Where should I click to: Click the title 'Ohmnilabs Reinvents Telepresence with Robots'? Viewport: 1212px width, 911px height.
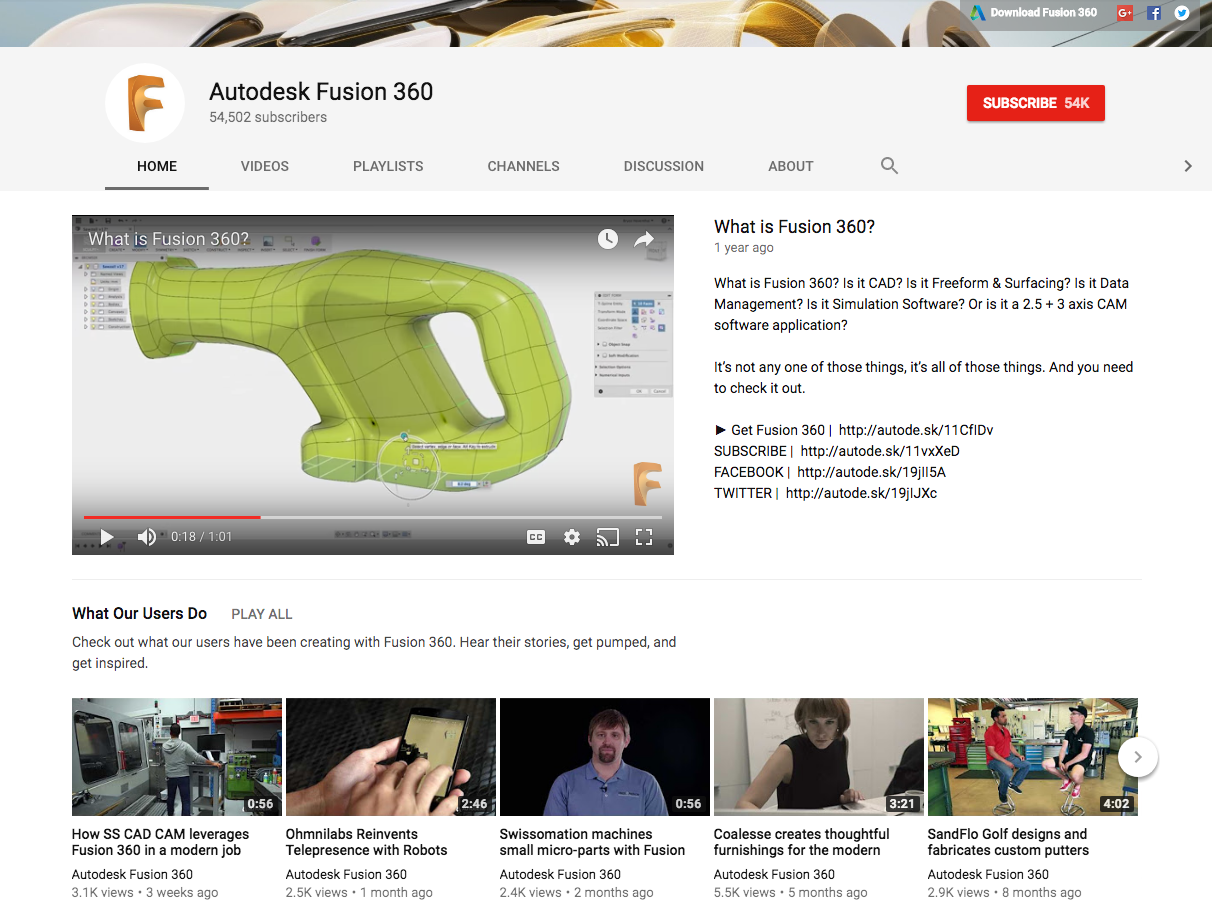click(367, 842)
